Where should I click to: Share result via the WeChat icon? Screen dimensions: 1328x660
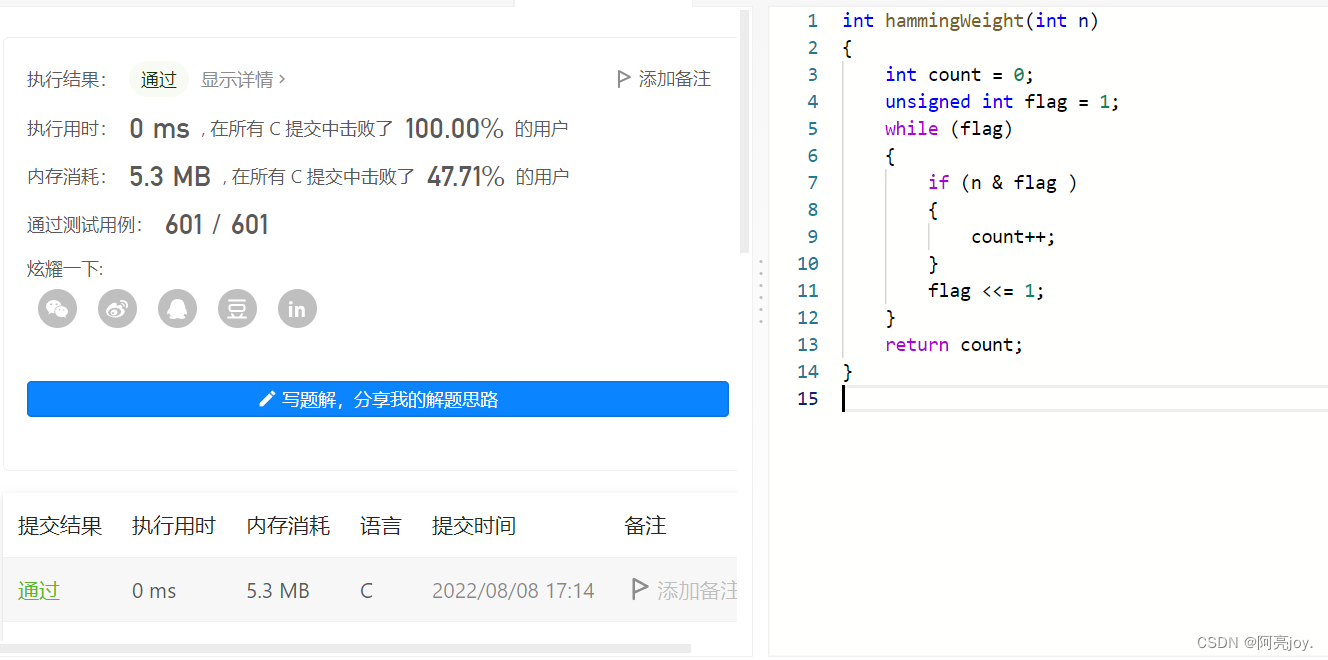pos(57,309)
